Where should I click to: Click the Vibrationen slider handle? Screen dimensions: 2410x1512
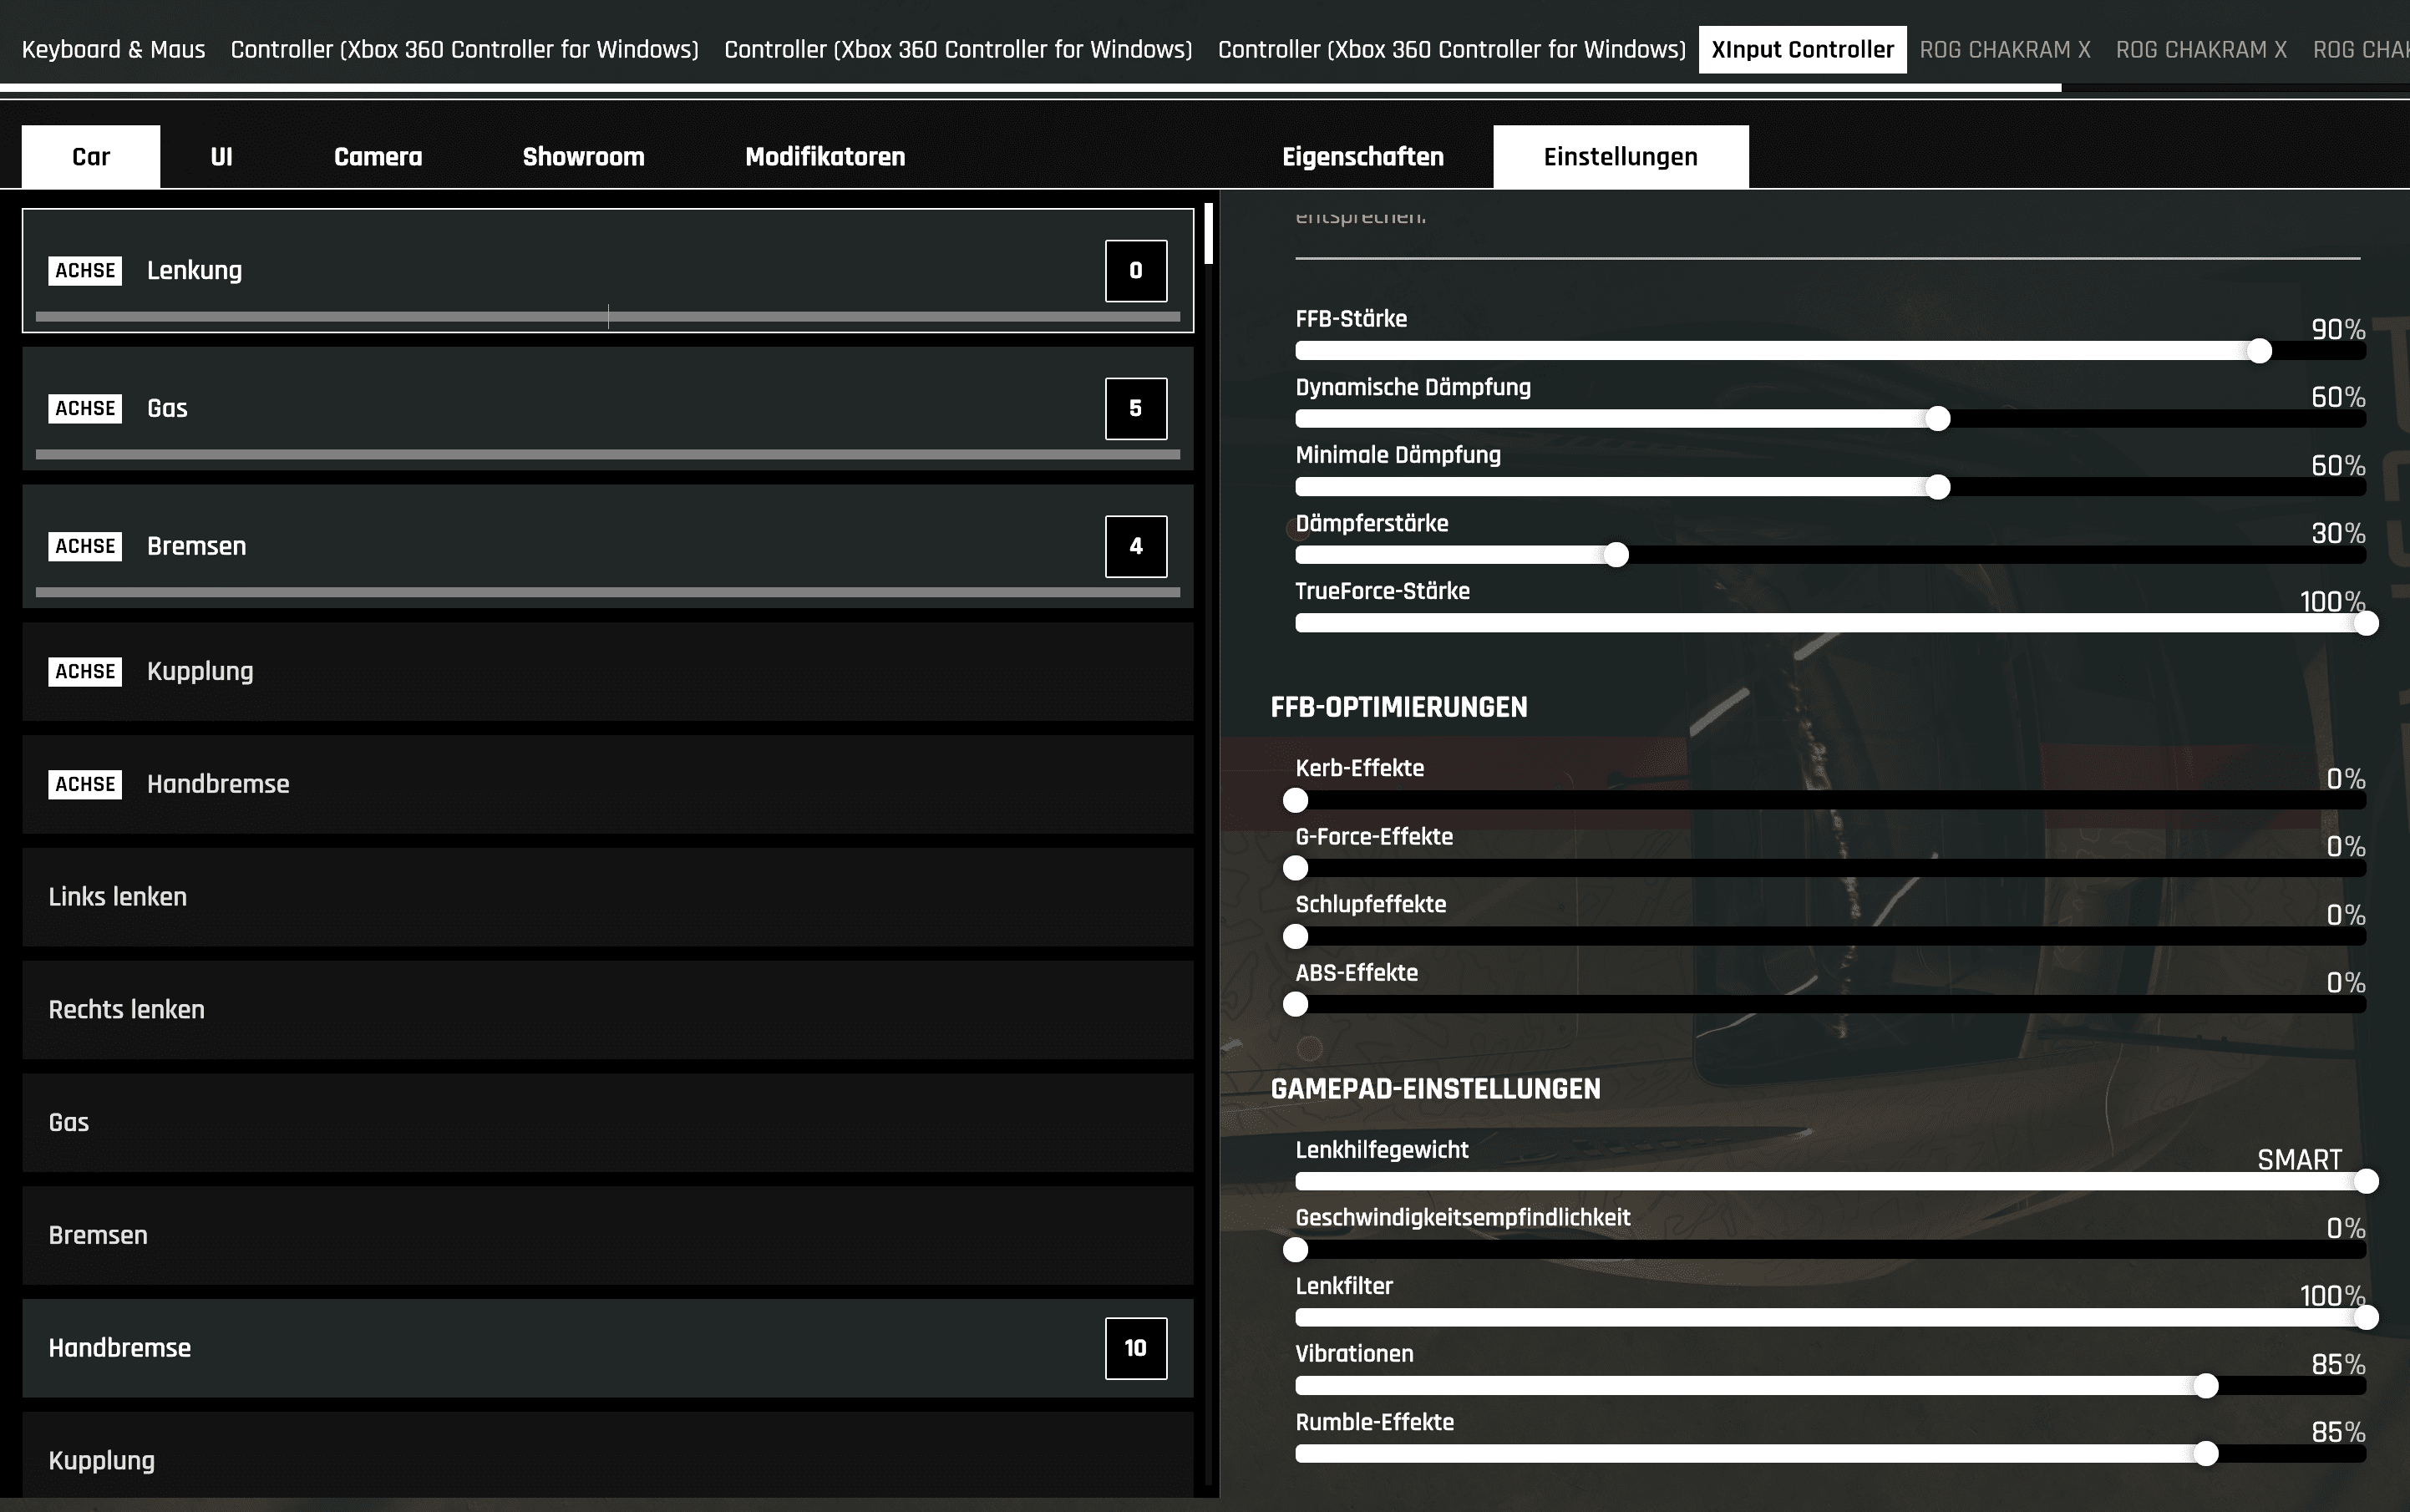2206,1386
